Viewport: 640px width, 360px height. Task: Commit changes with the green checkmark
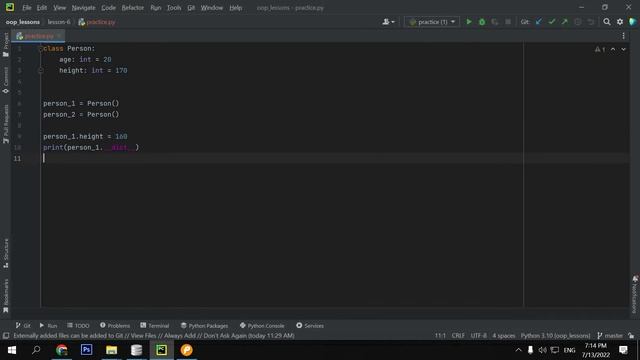click(x=552, y=22)
